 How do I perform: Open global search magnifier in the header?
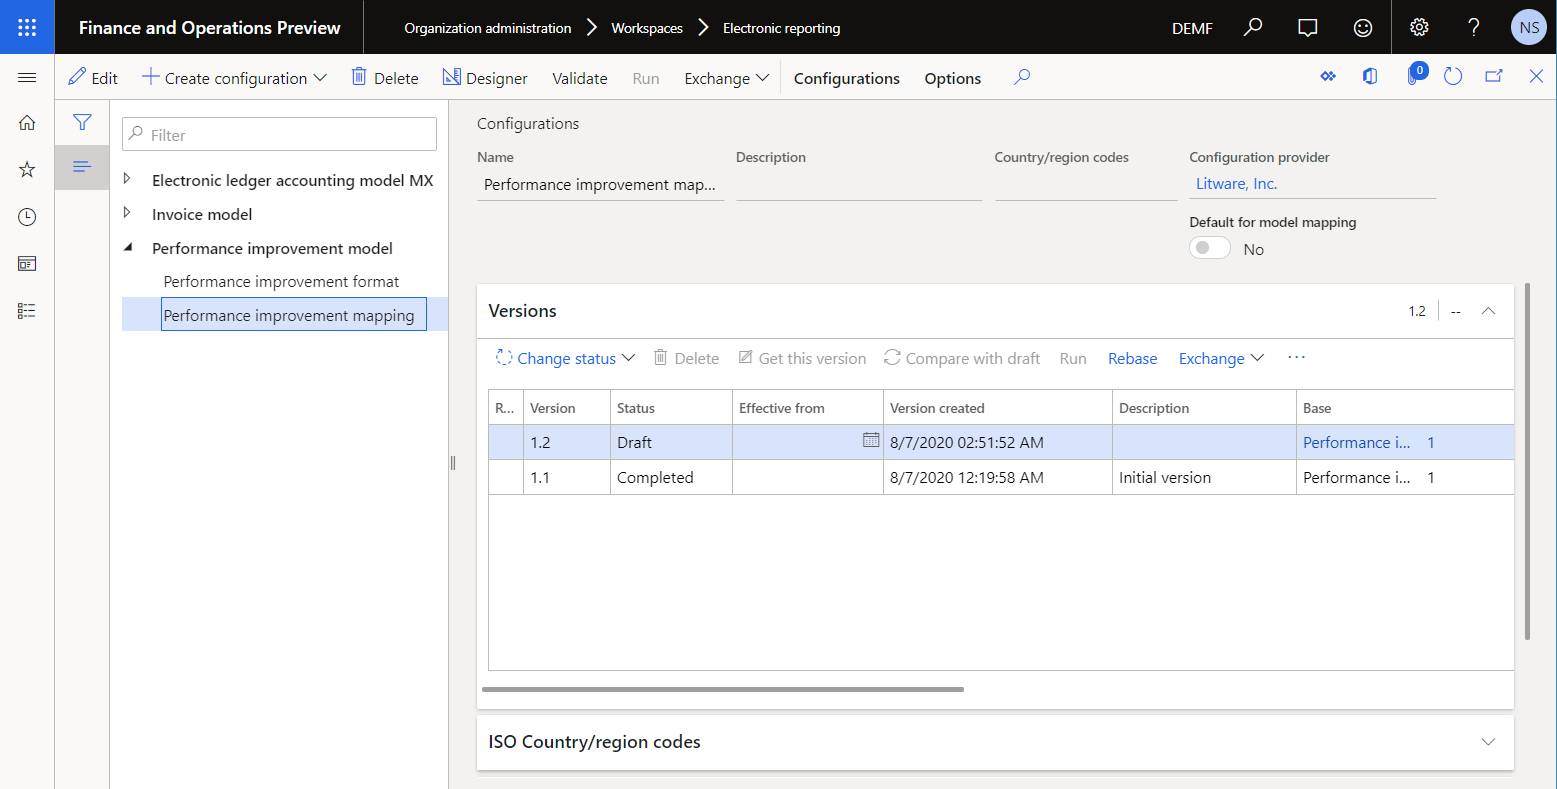[x=1252, y=27]
